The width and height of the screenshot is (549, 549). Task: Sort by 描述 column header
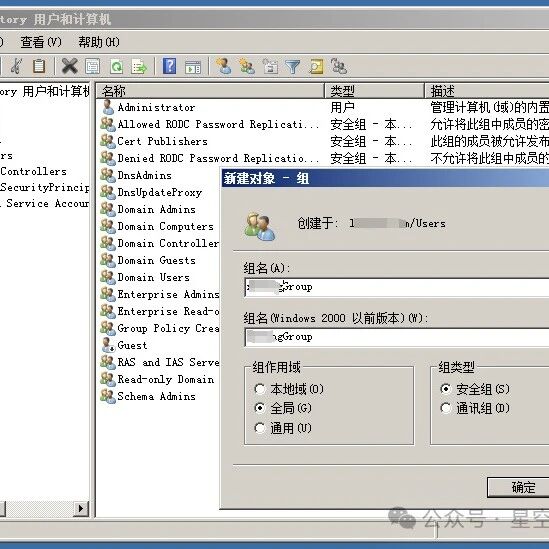point(487,91)
